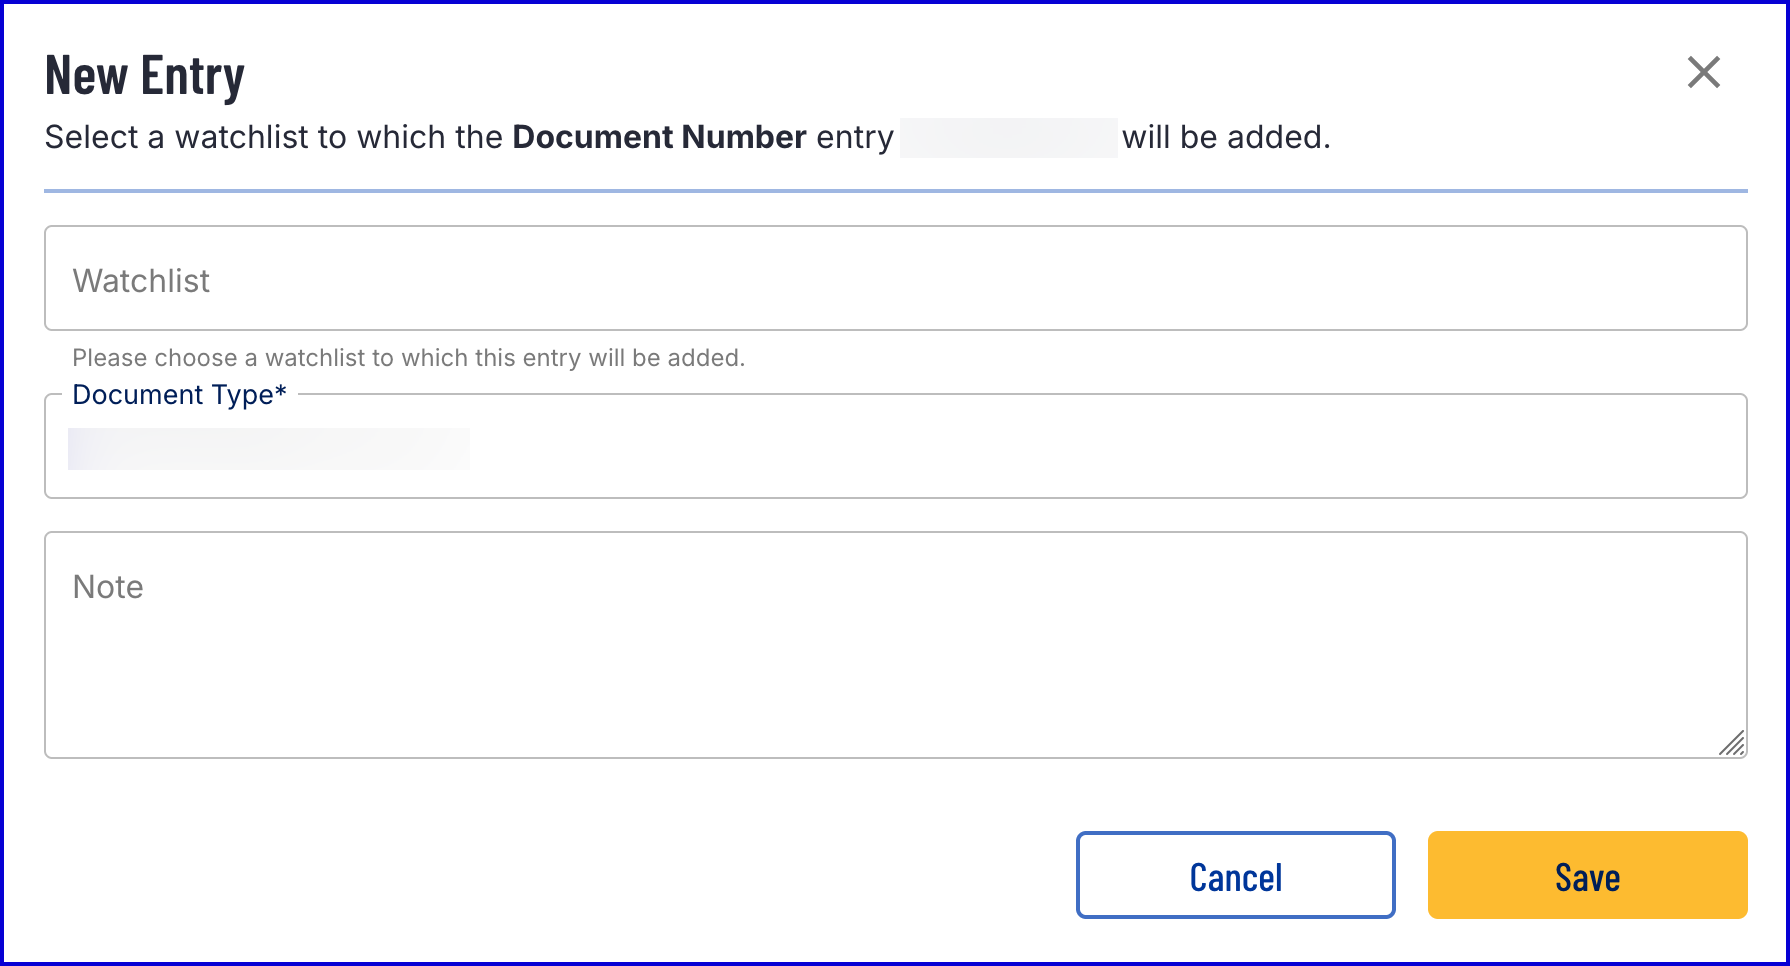Image resolution: width=1790 pixels, height=966 pixels.
Task: Click the blue divider under the description
Action: click(895, 190)
